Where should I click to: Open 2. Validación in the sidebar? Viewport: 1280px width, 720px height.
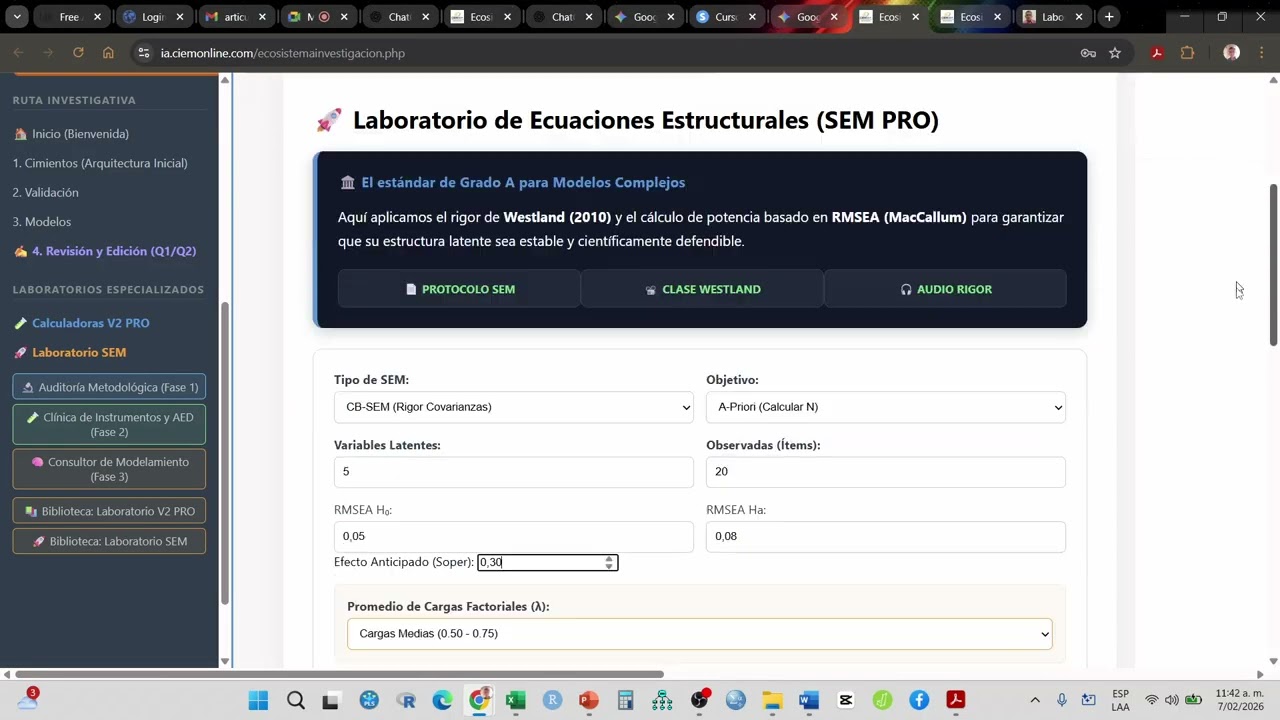[x=46, y=192]
